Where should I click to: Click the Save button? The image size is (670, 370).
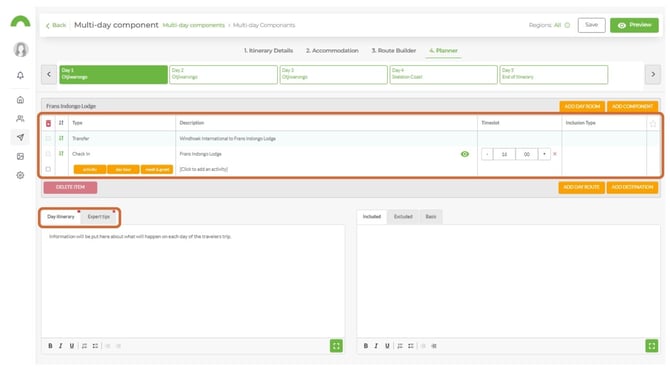(x=591, y=25)
